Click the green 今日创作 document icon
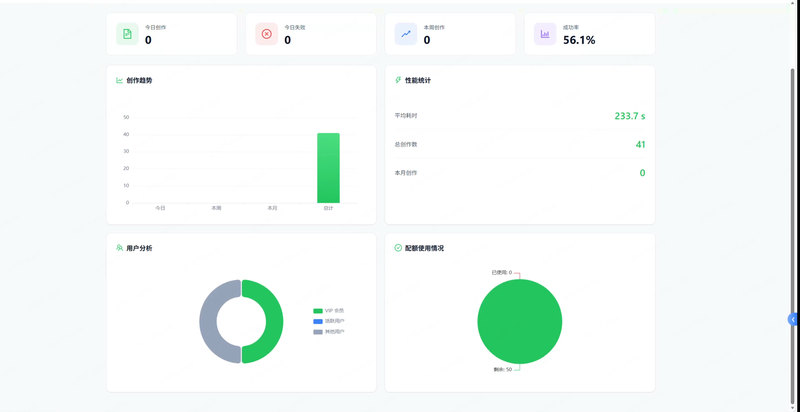 127,34
